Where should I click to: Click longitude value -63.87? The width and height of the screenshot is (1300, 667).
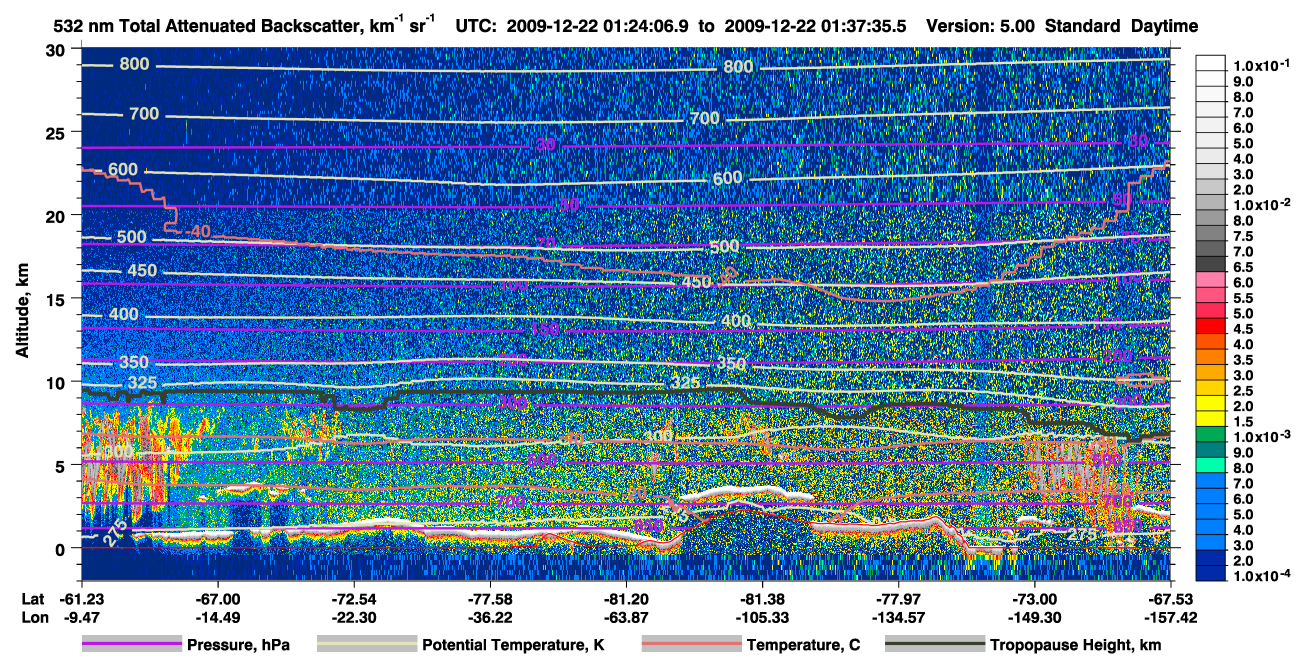point(626,617)
